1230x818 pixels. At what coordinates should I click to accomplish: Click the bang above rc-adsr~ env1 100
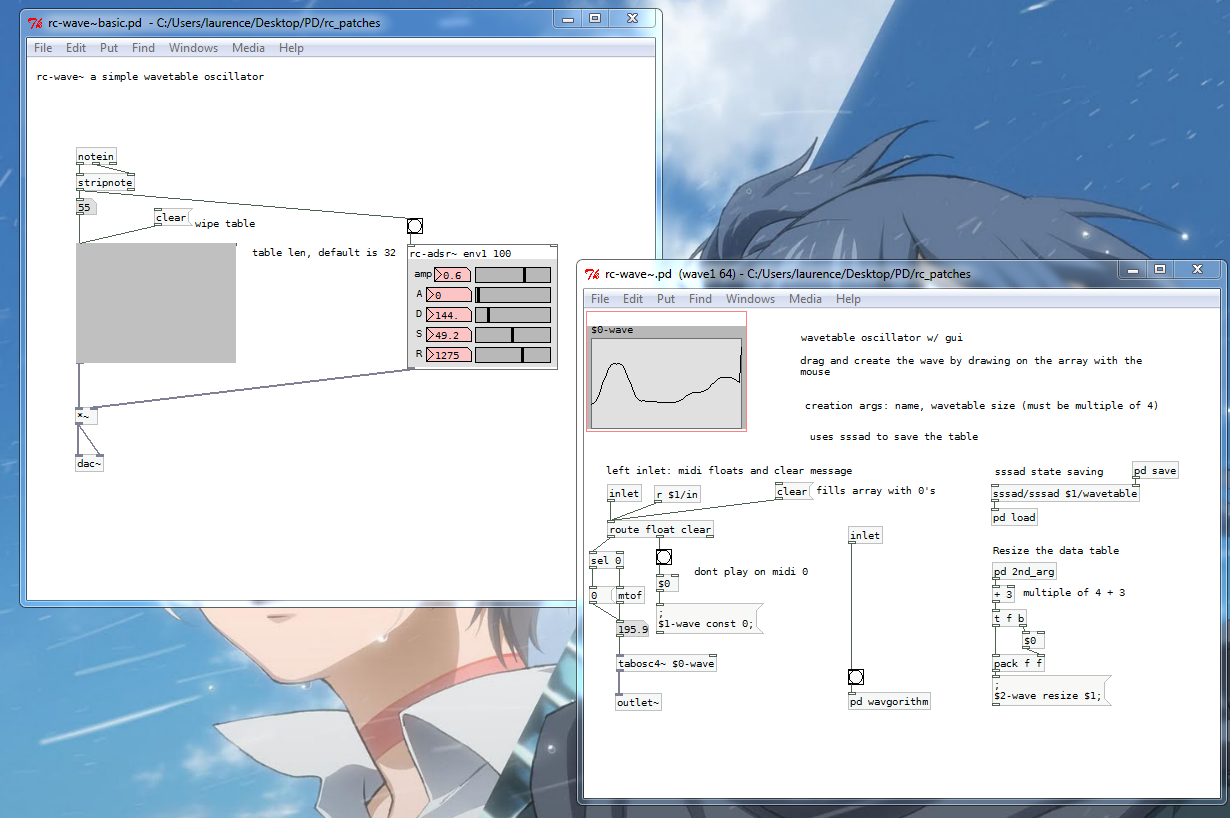pyautogui.click(x=415, y=226)
